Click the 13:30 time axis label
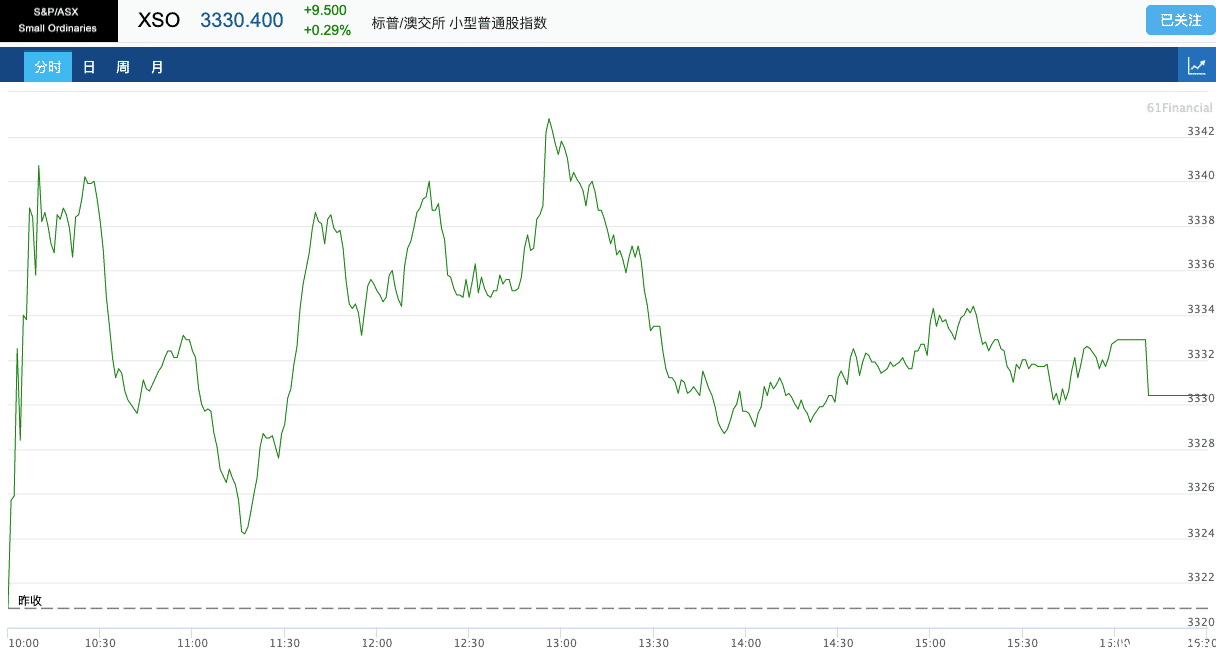Viewport: 1216px width, 658px height. point(653,643)
